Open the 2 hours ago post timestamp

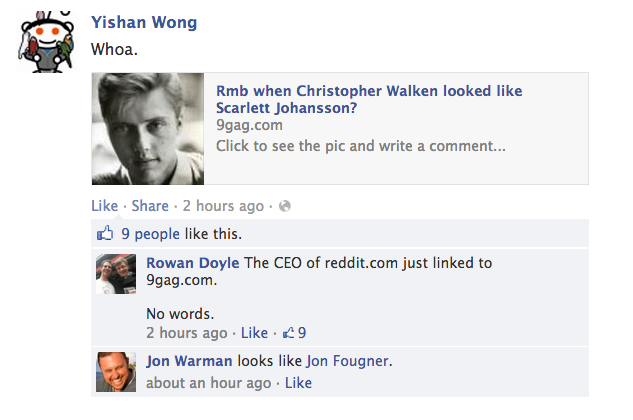(x=223, y=206)
